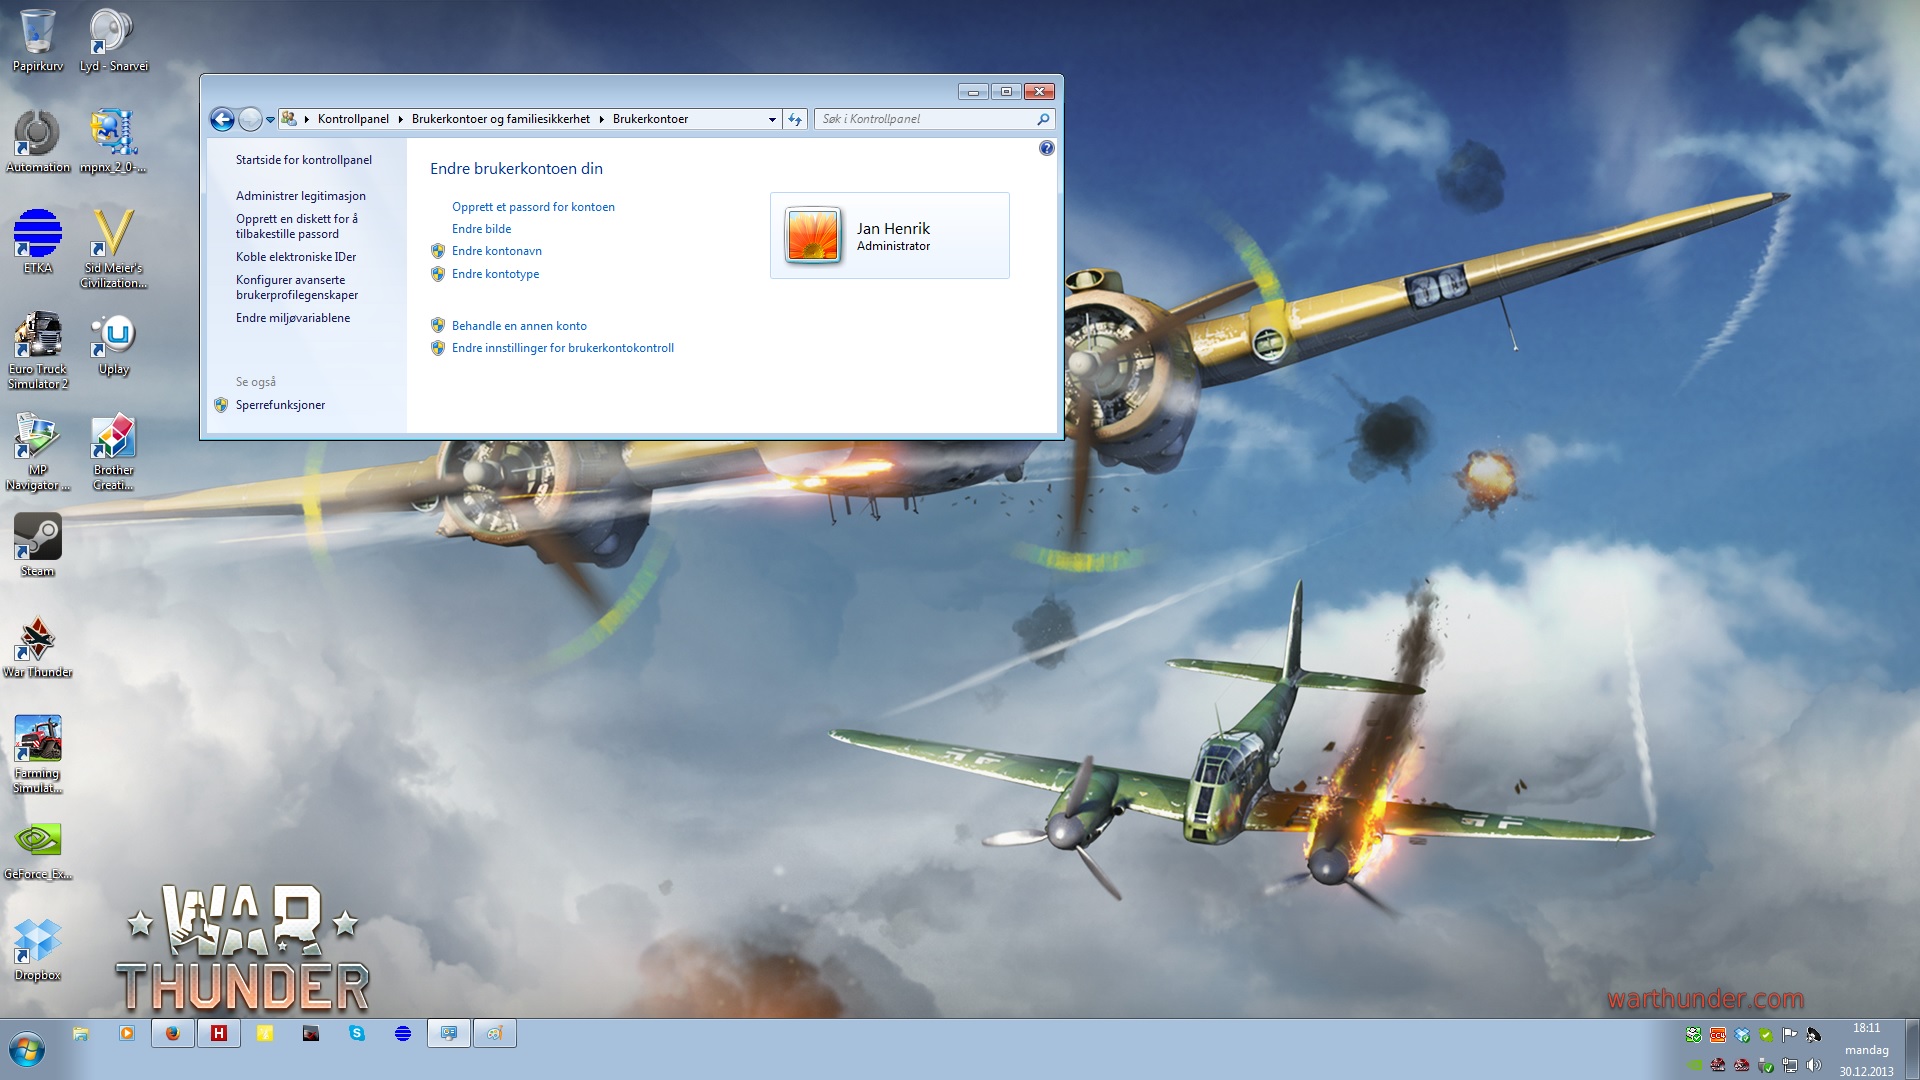
Task: Switch to Firefox in taskbar
Action: click(x=173, y=1034)
